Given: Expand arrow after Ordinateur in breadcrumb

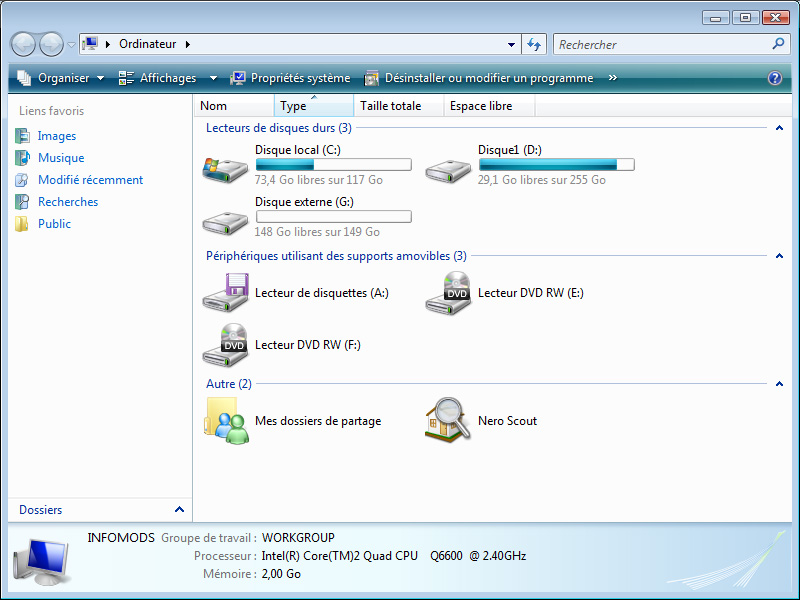Looking at the screenshot, I should click(188, 44).
